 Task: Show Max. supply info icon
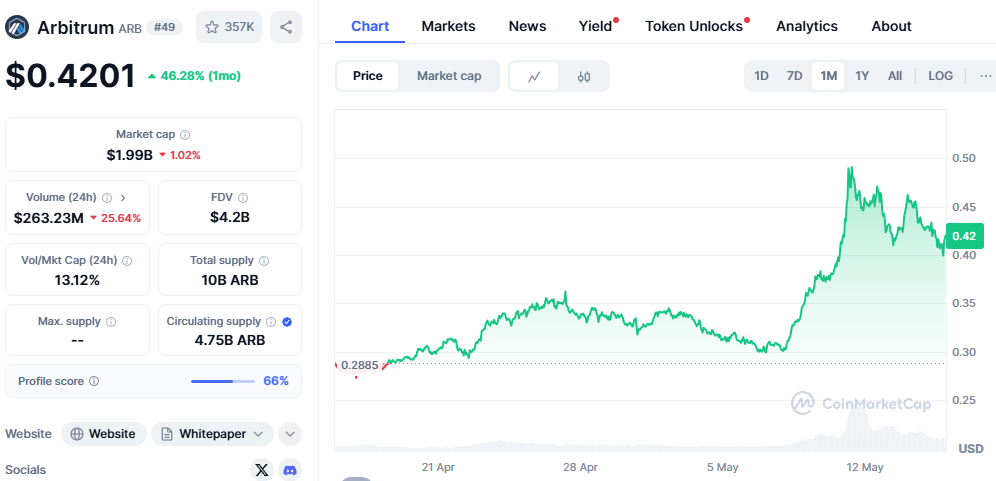click(111, 322)
